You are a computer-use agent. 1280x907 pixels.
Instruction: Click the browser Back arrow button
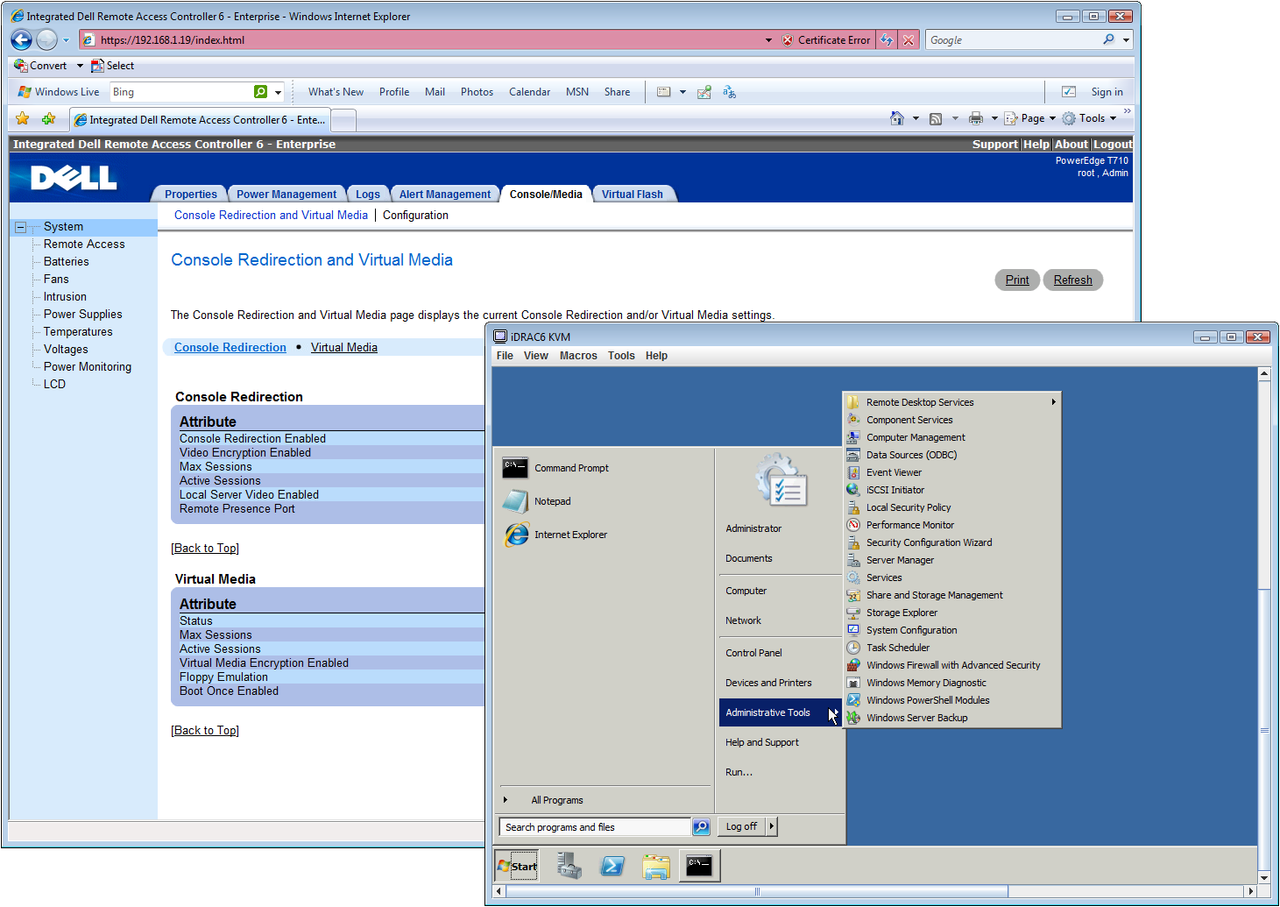21,40
